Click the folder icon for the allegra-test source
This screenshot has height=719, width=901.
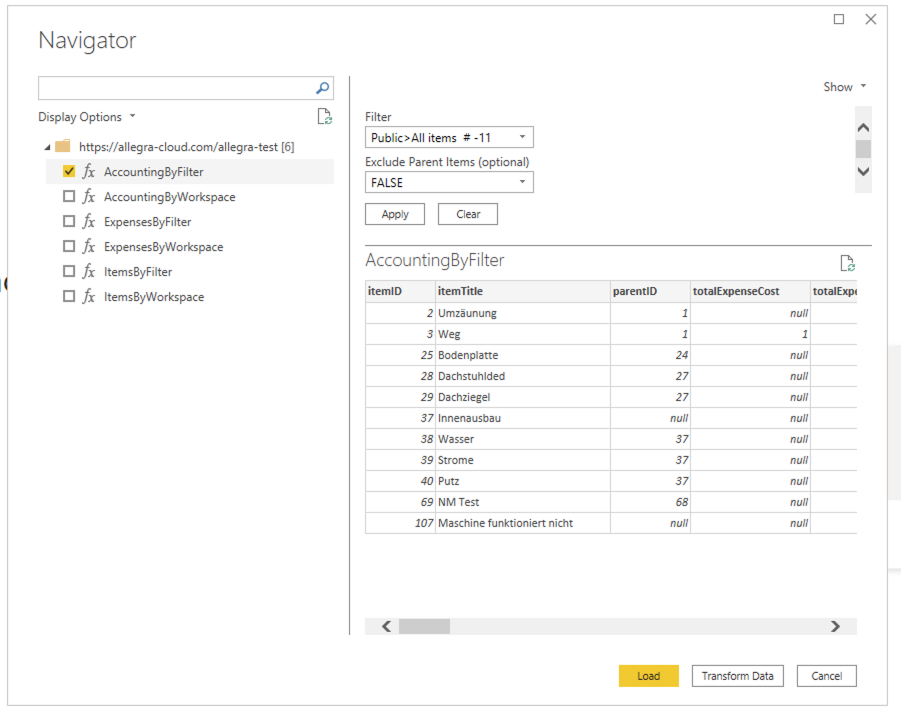(x=63, y=145)
